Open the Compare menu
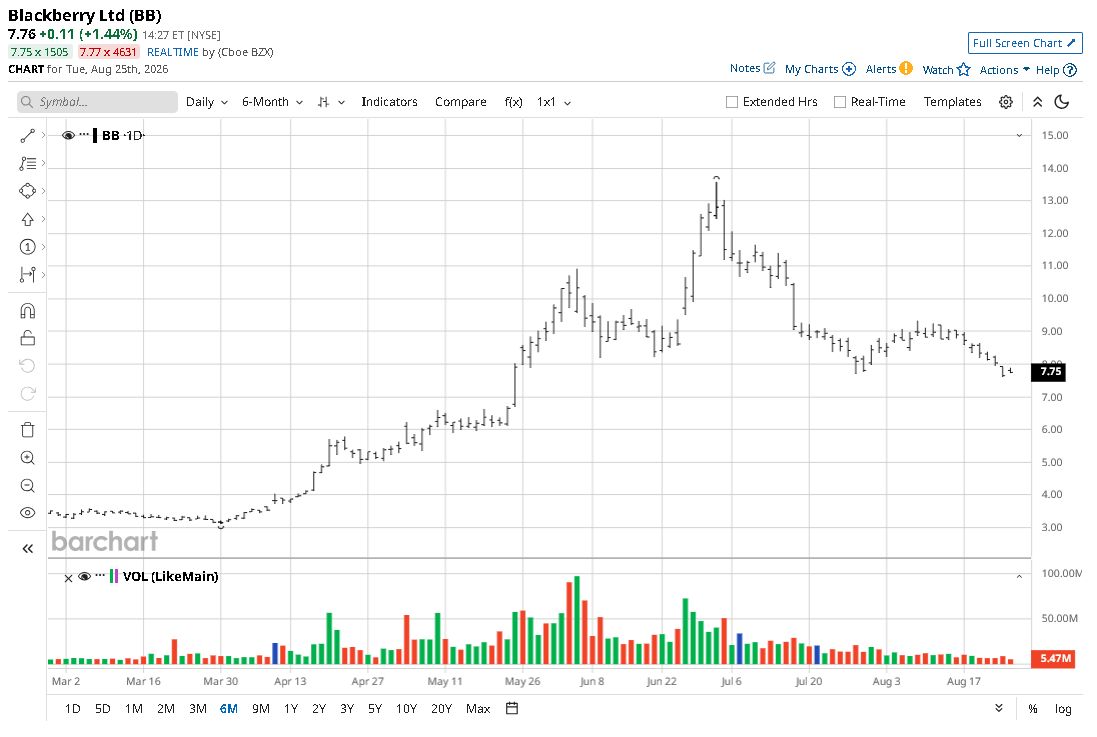Screen dimensions: 1097x737 coord(460,102)
